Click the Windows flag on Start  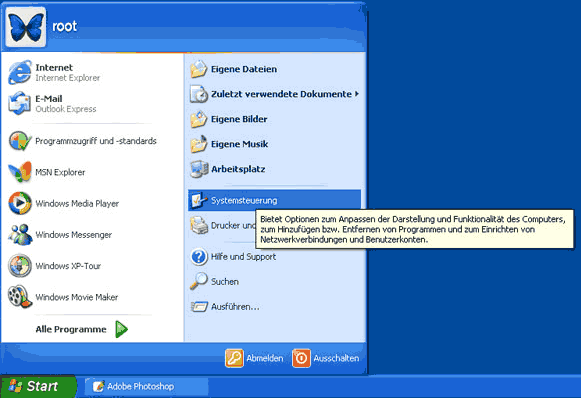tap(15, 386)
